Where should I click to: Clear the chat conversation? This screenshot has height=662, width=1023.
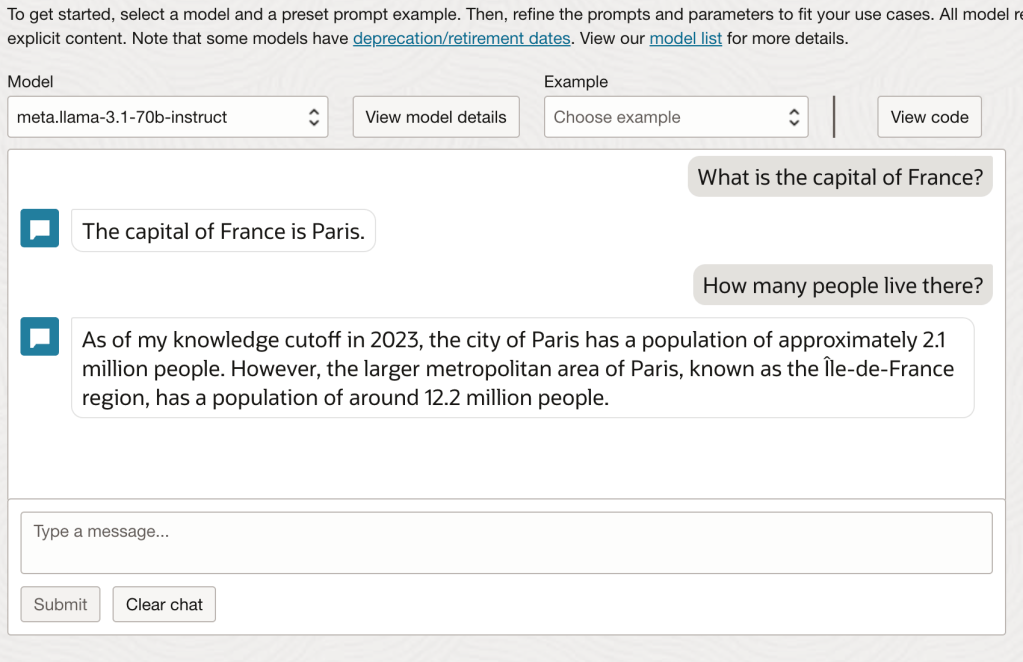(164, 604)
